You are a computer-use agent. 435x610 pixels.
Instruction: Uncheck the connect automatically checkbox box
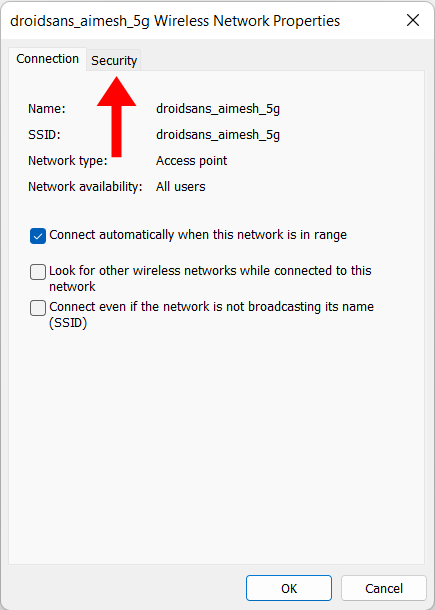coord(38,236)
